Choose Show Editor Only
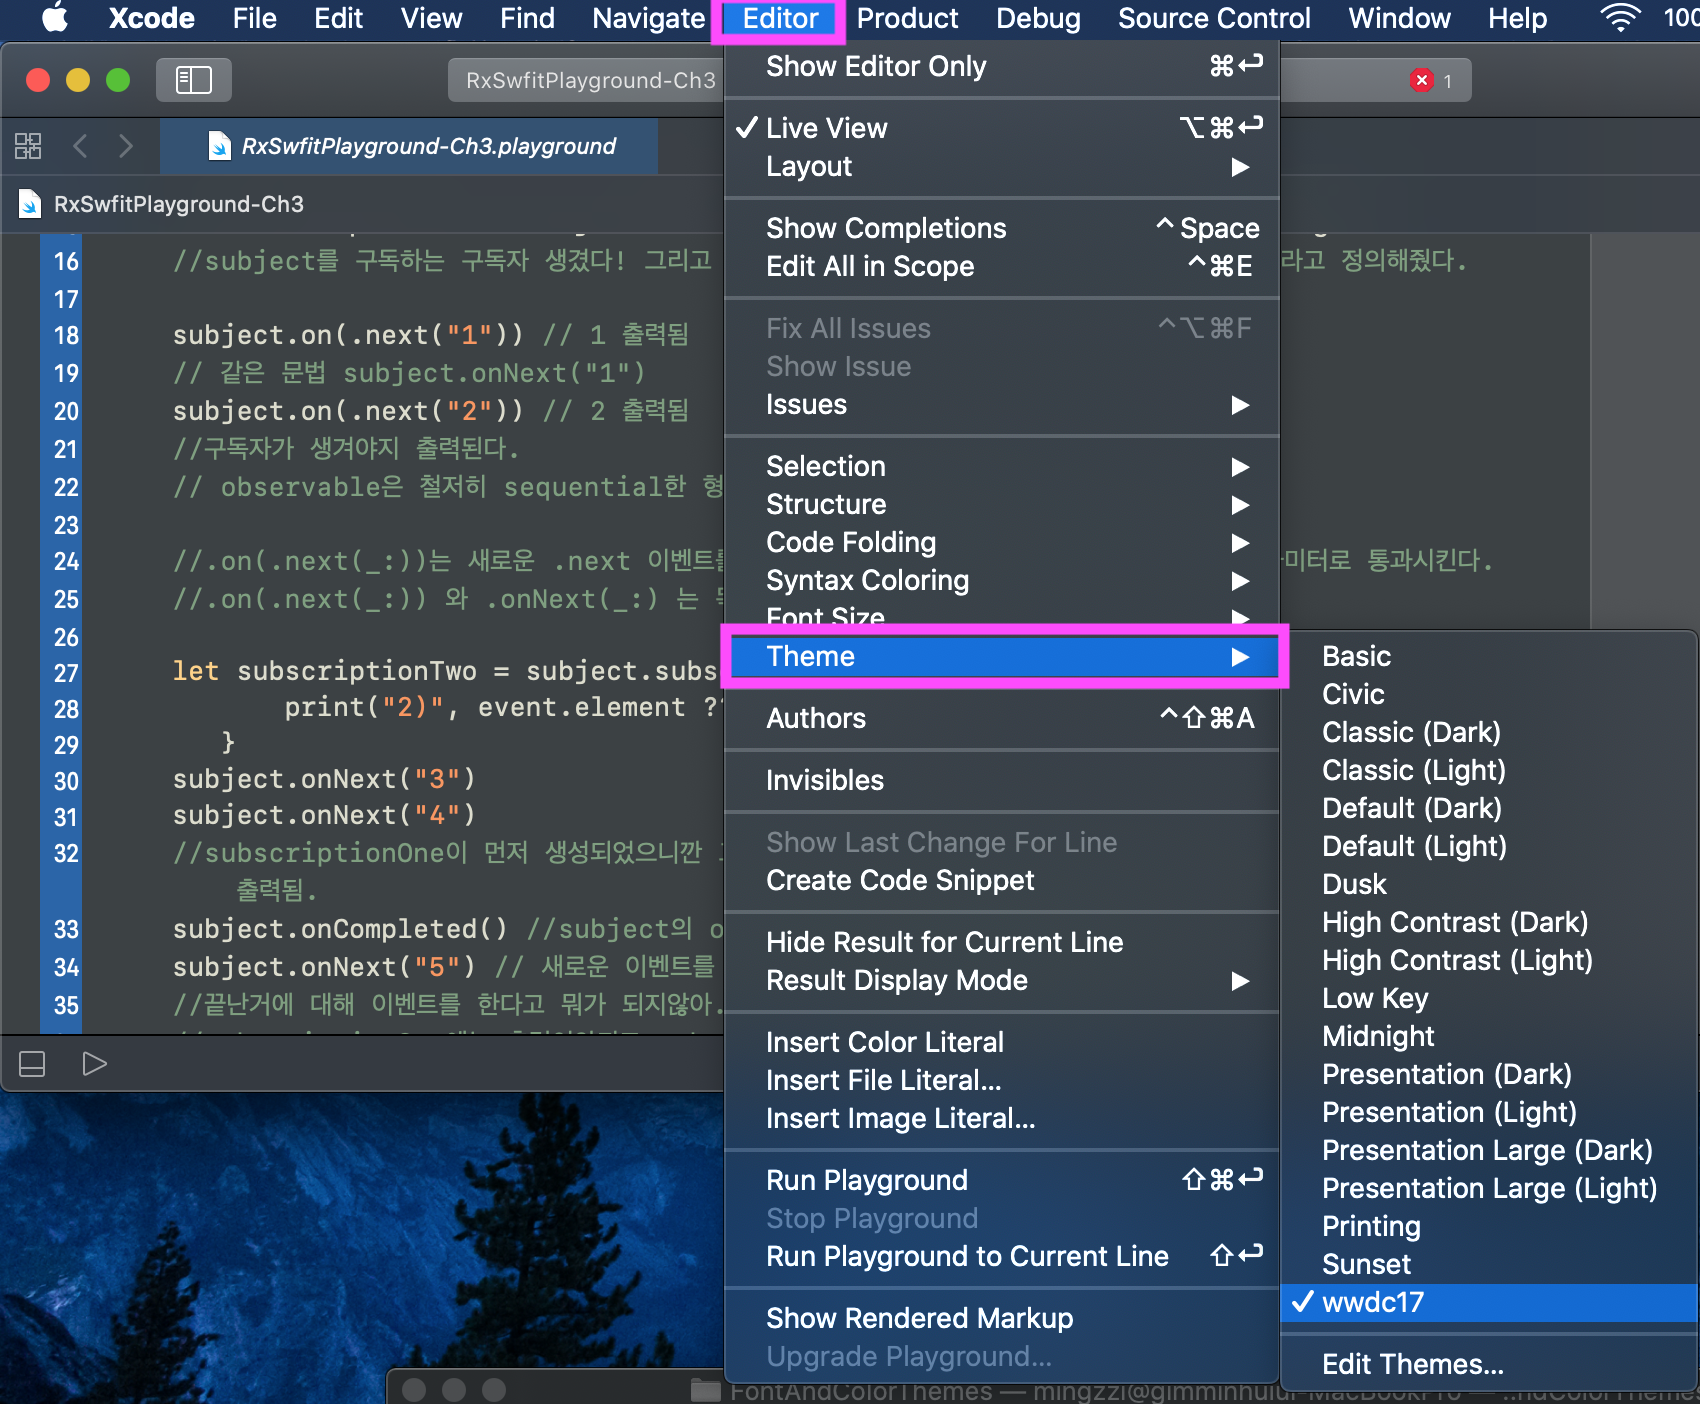Viewport: 1700px width, 1404px height. 1001,66
